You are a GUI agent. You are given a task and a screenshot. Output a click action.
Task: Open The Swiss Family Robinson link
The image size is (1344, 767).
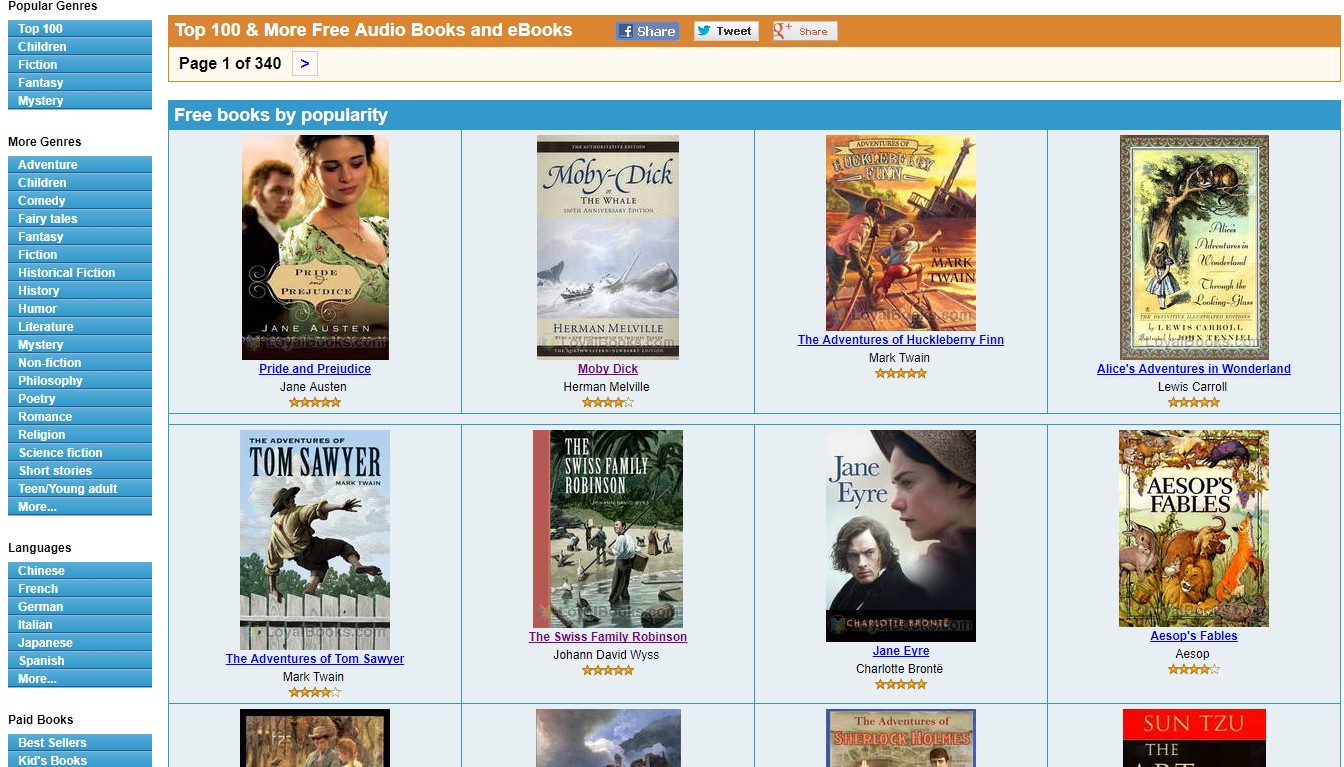pos(608,637)
